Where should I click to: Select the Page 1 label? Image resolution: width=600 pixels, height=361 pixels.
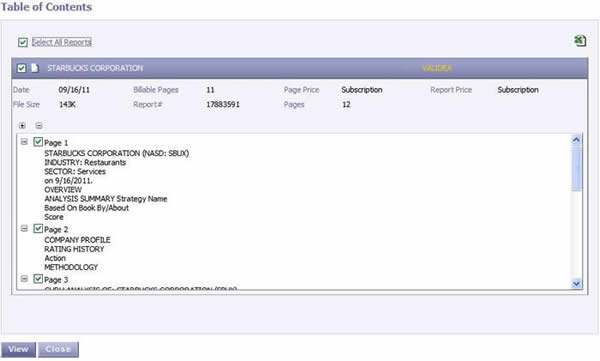[56, 143]
